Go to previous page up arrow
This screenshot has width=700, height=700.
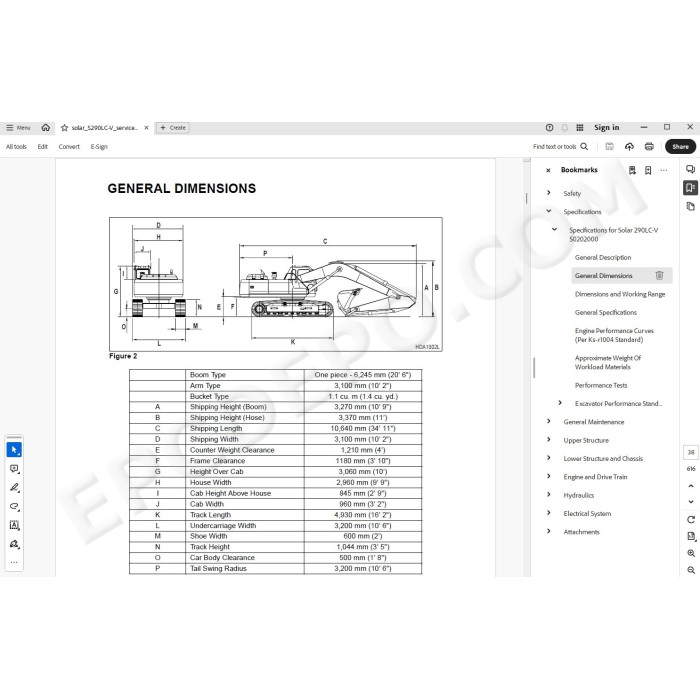pyautogui.click(x=691, y=486)
